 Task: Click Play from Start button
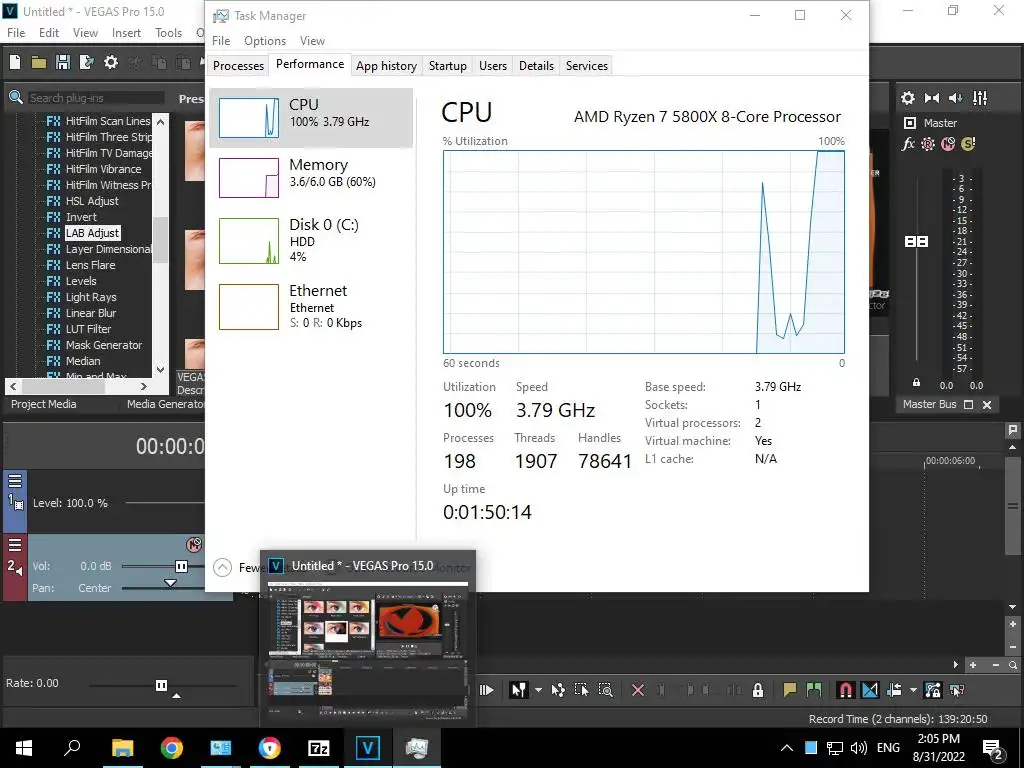(487, 690)
